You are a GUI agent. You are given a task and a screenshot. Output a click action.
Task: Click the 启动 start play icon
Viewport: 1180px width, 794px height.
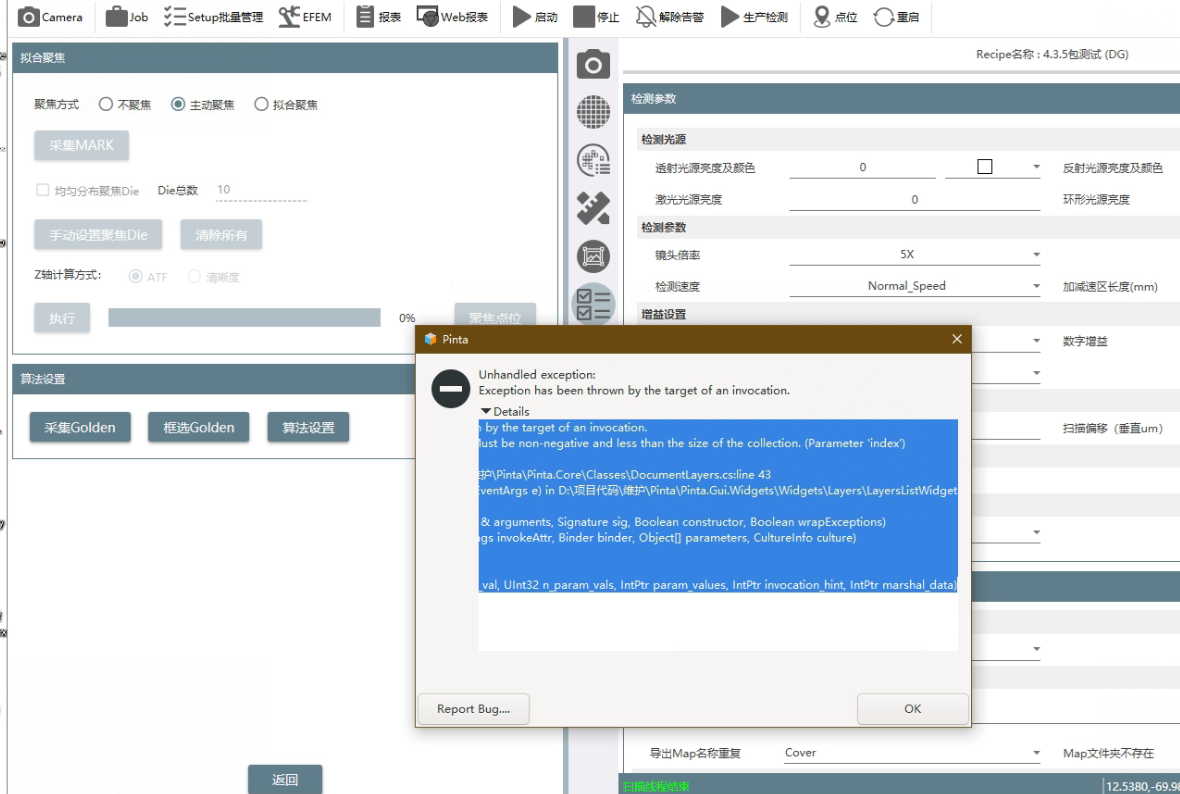521,17
